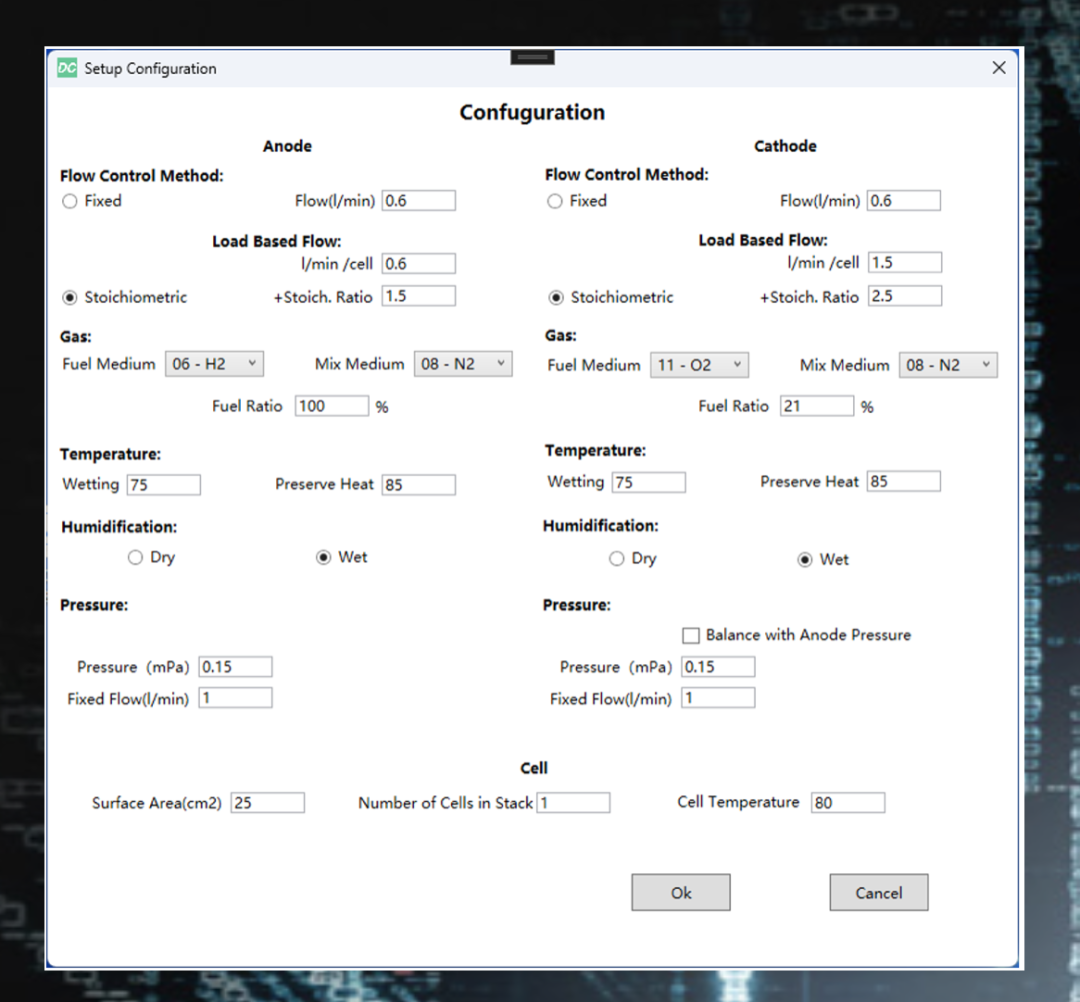Select Number of Cells in Stack field
1080x1002 pixels.
pos(573,803)
